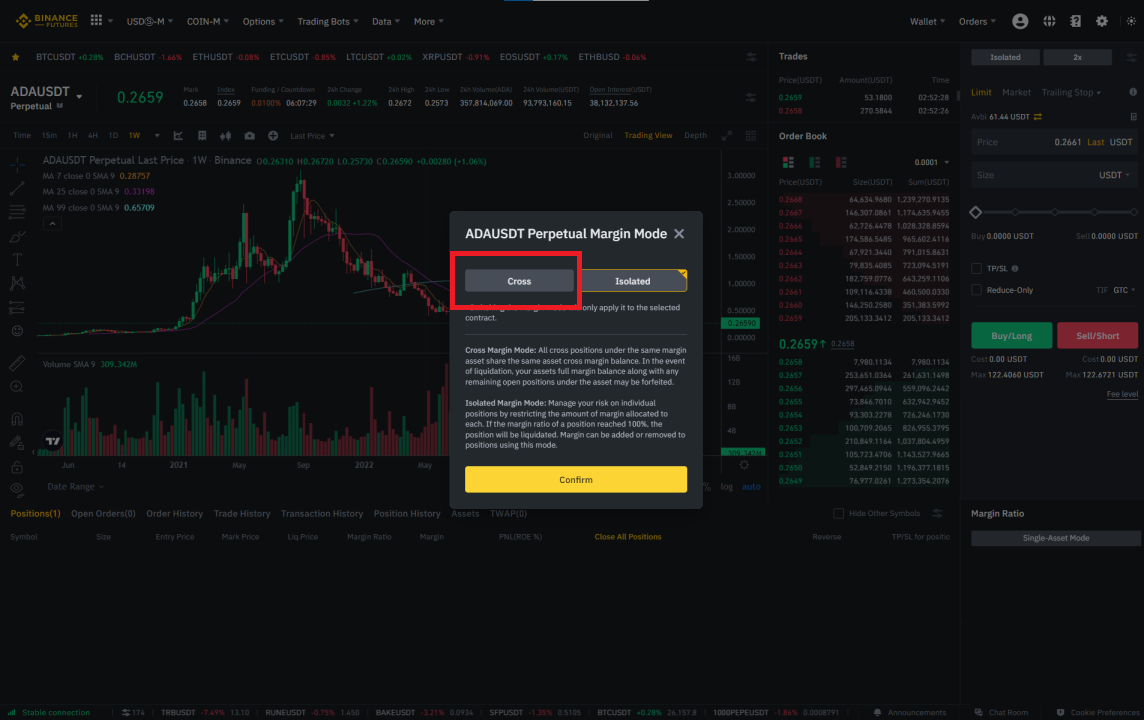
Task: Click the candlestick chart type icon
Action: click(225, 136)
